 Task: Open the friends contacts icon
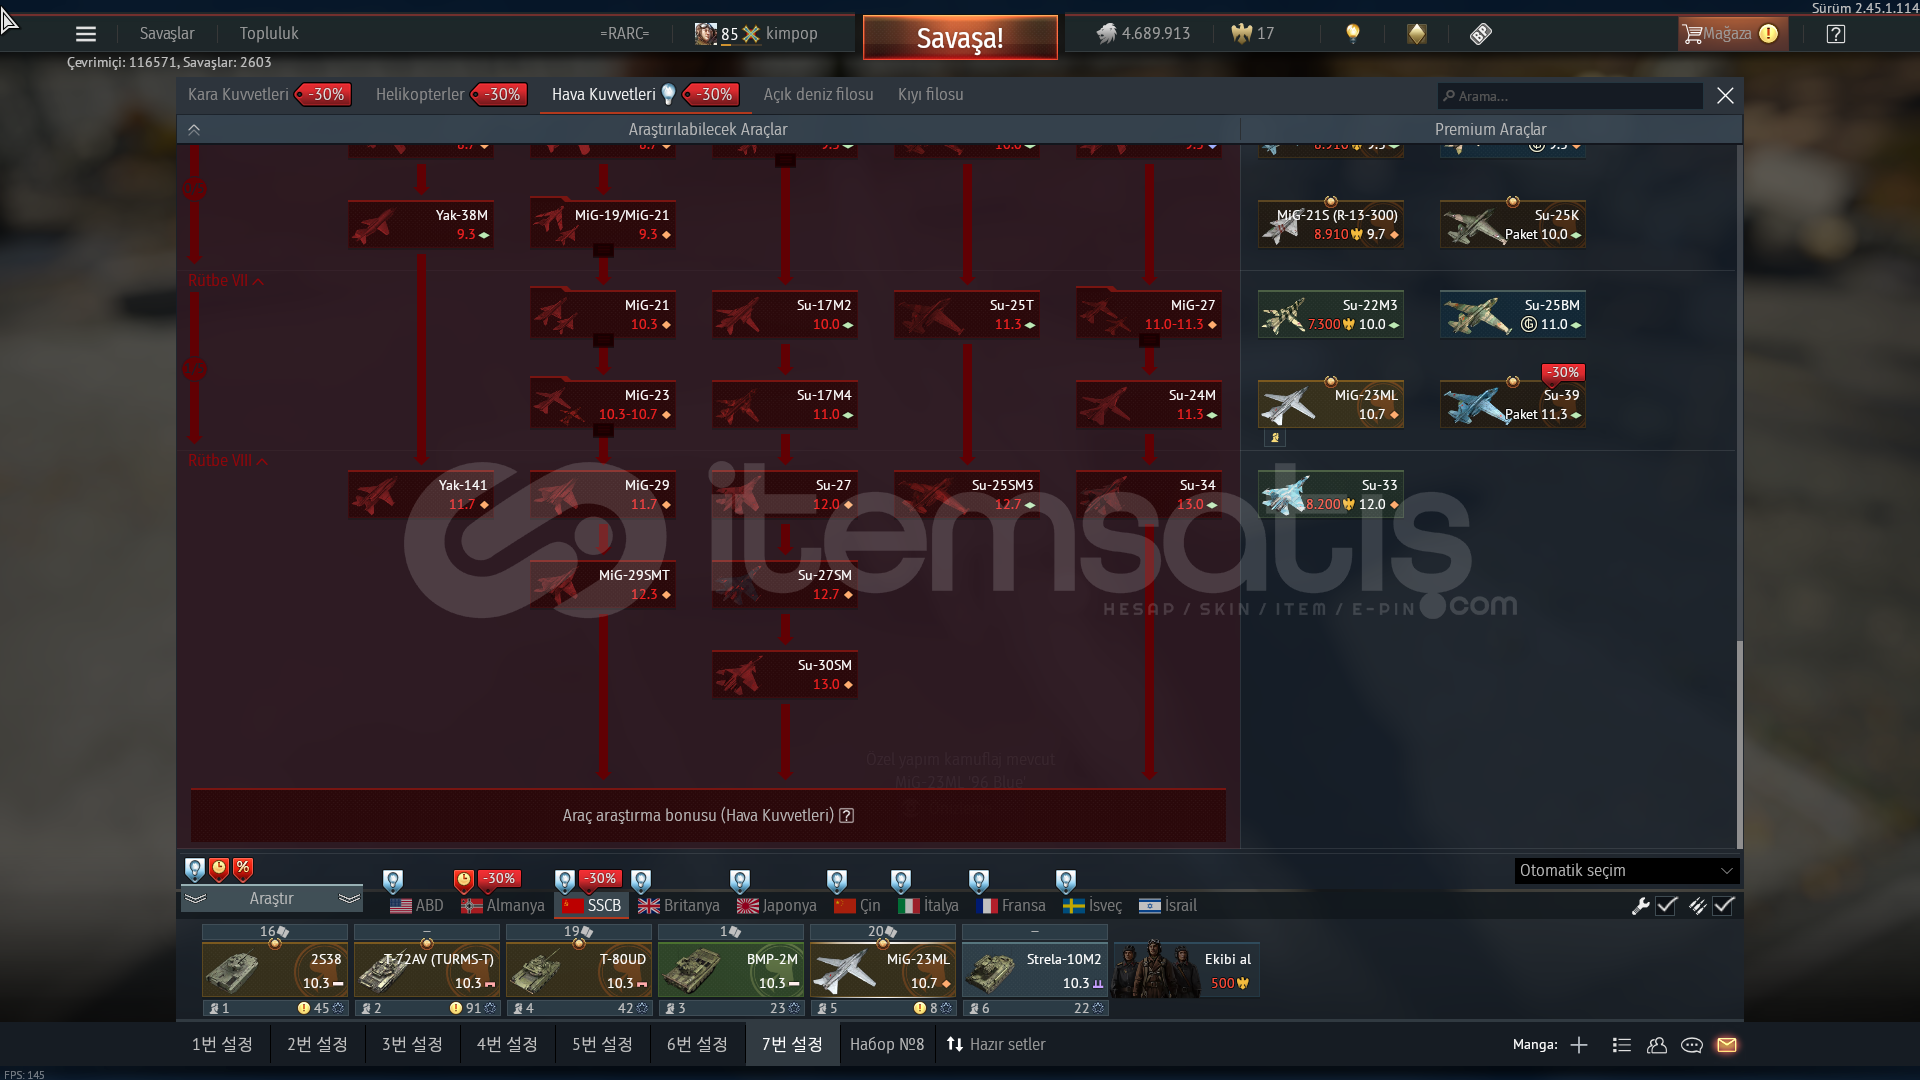pos(1657,1045)
